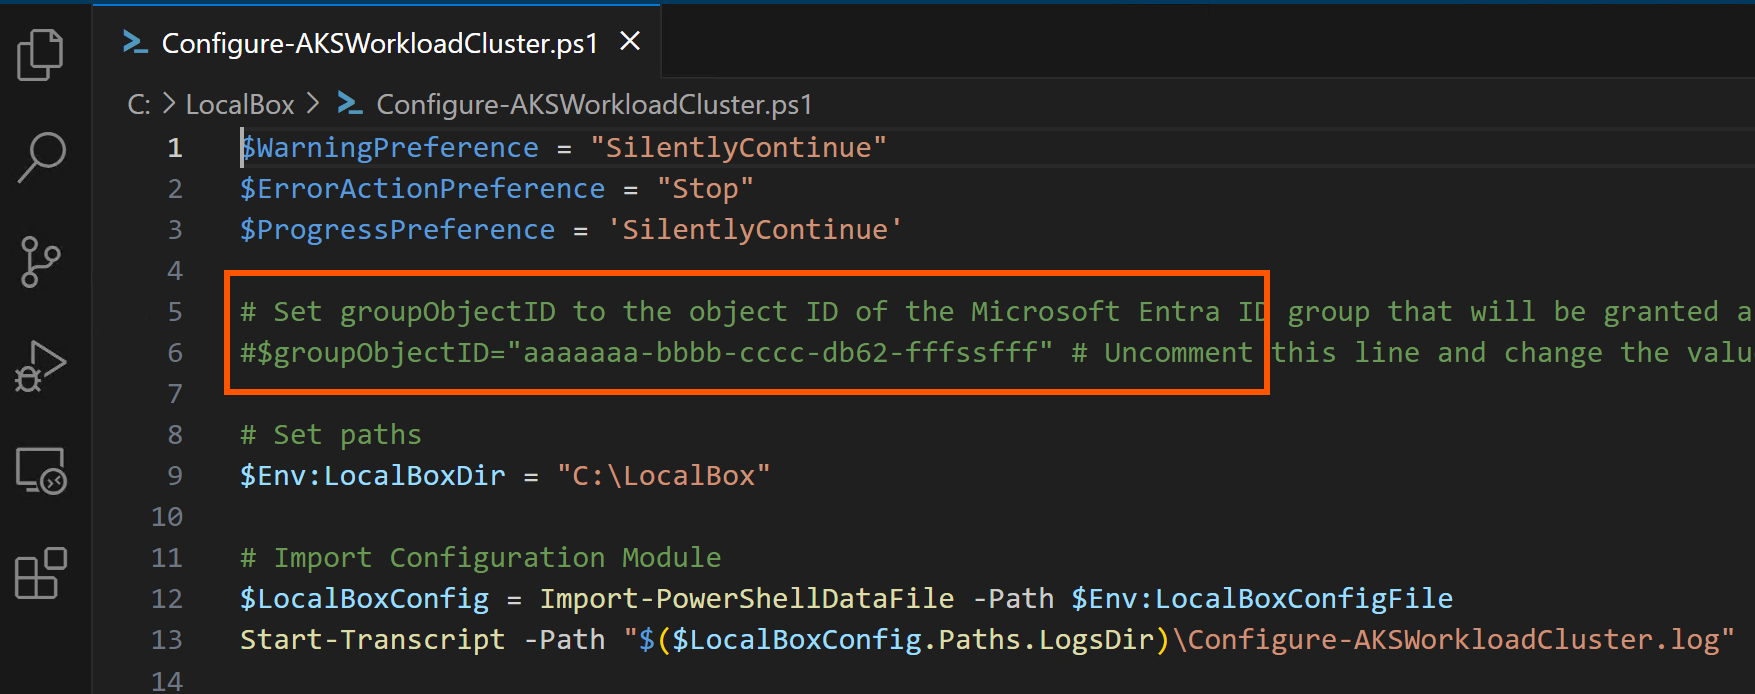This screenshot has height=694, width=1755.
Task: Click the $LocalBoxConfig variable on line 12
Action: [x=364, y=599]
